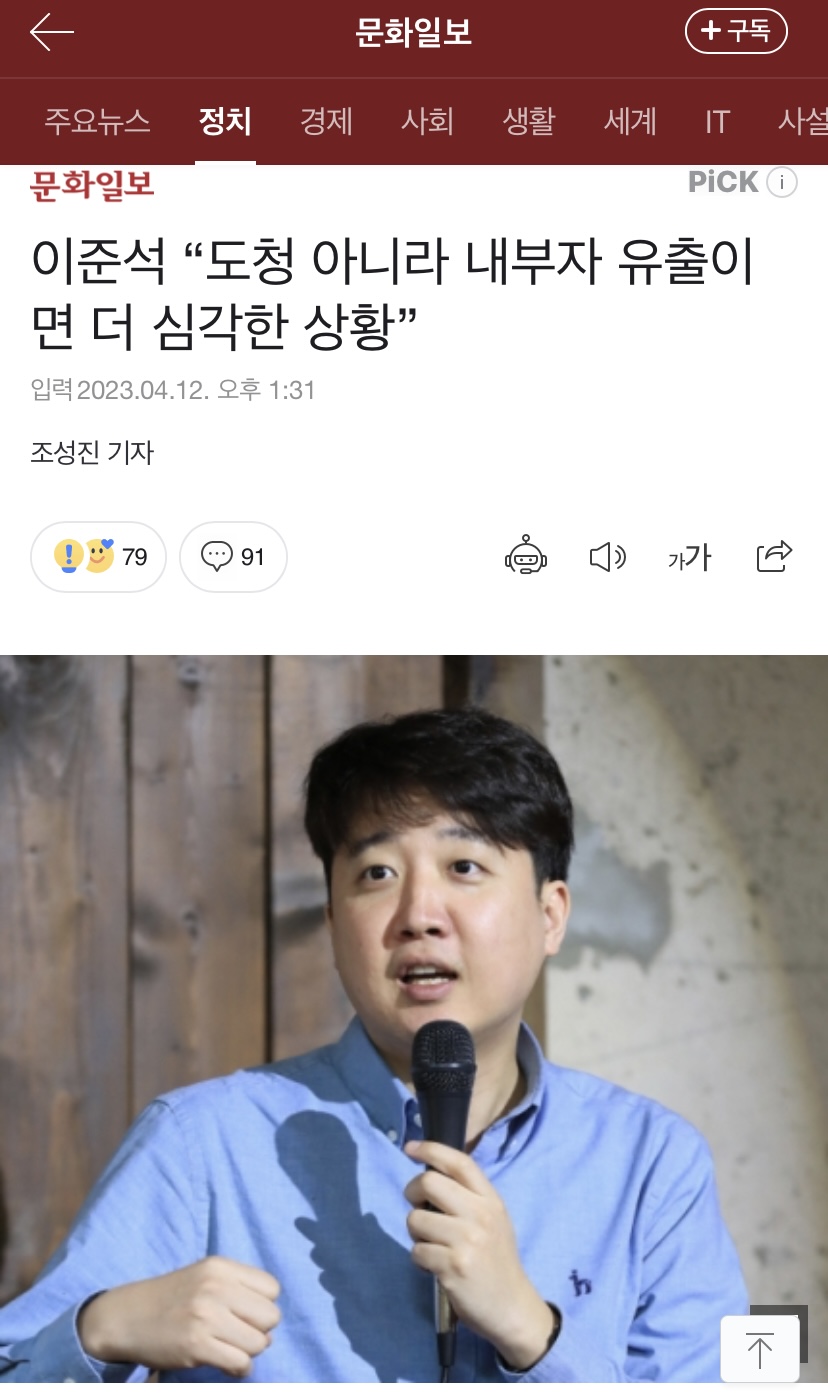Tap the red 문화일보 logo link
The height and width of the screenshot is (1399, 828).
tap(92, 185)
